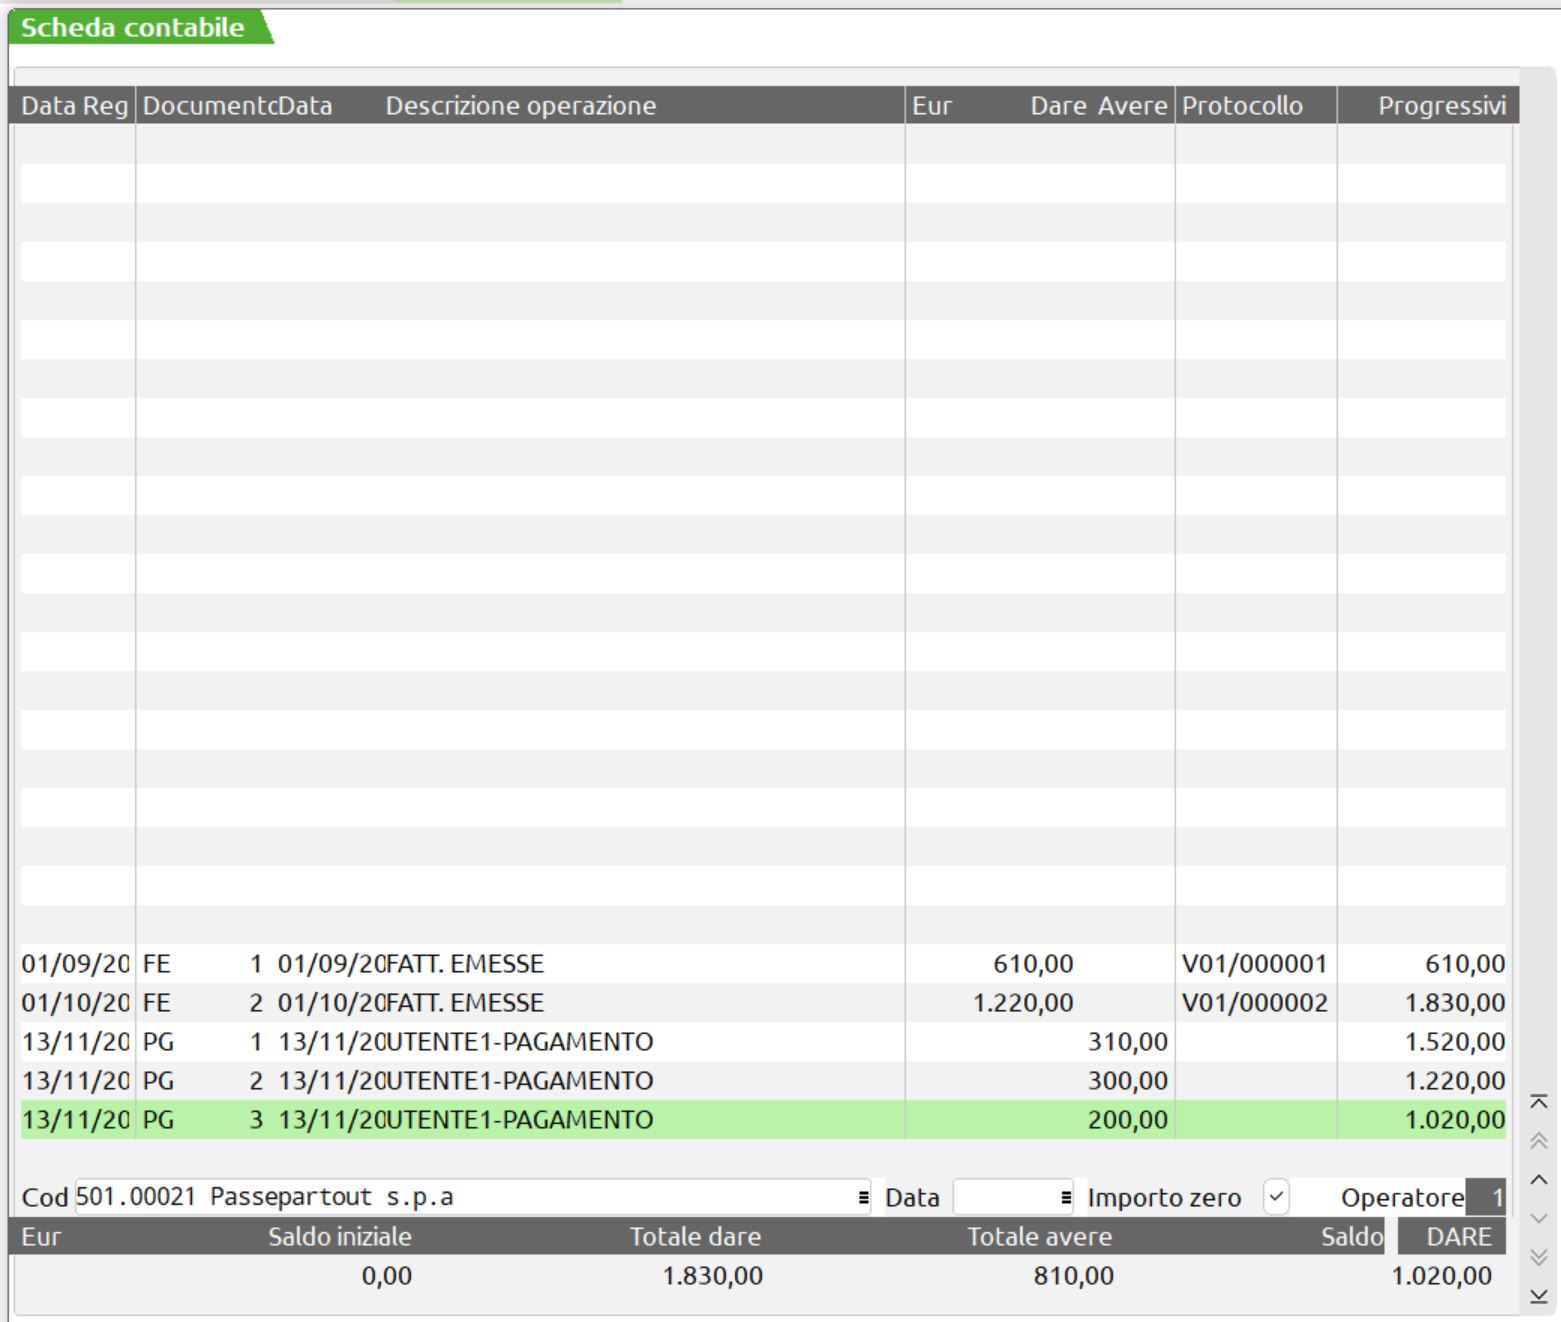Click the single down chevron scroll icon

point(1539,1219)
